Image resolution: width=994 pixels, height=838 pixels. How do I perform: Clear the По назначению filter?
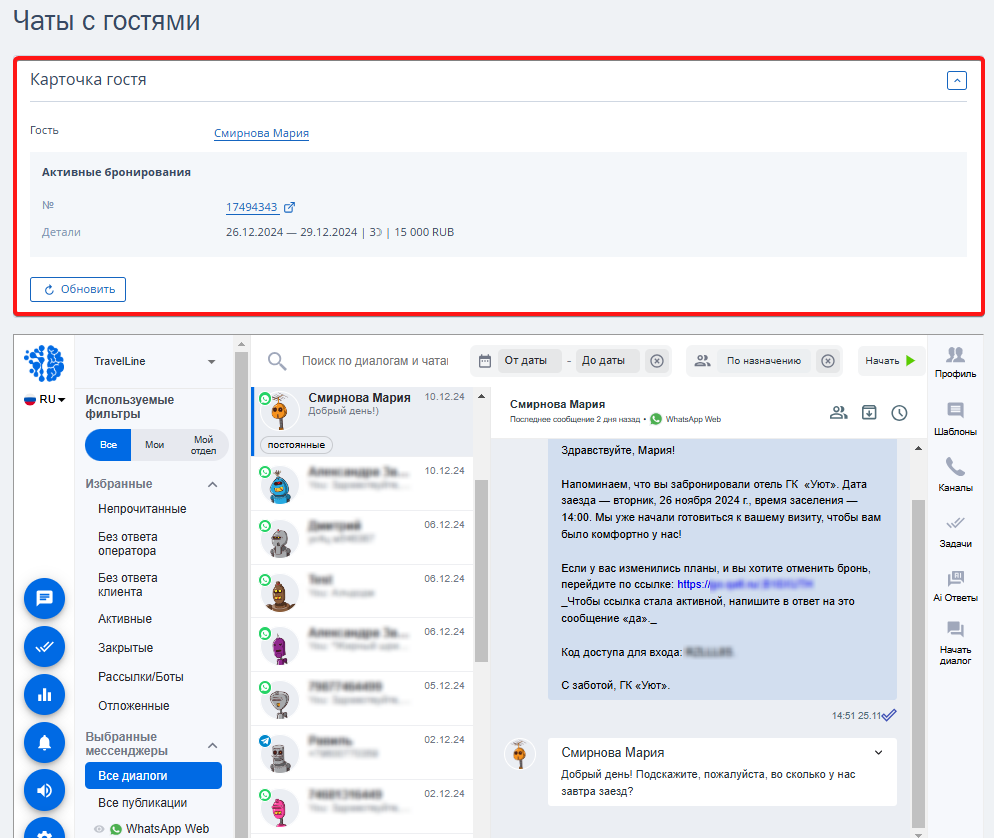[x=828, y=361]
